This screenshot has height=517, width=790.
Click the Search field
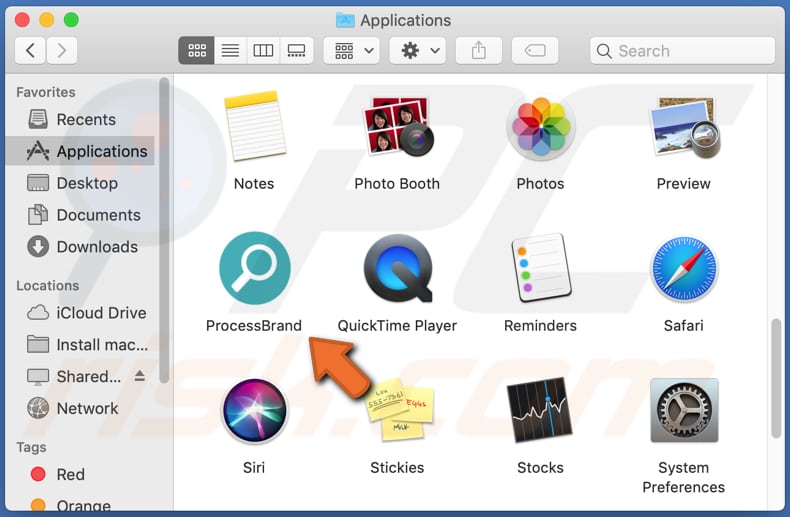coord(682,50)
